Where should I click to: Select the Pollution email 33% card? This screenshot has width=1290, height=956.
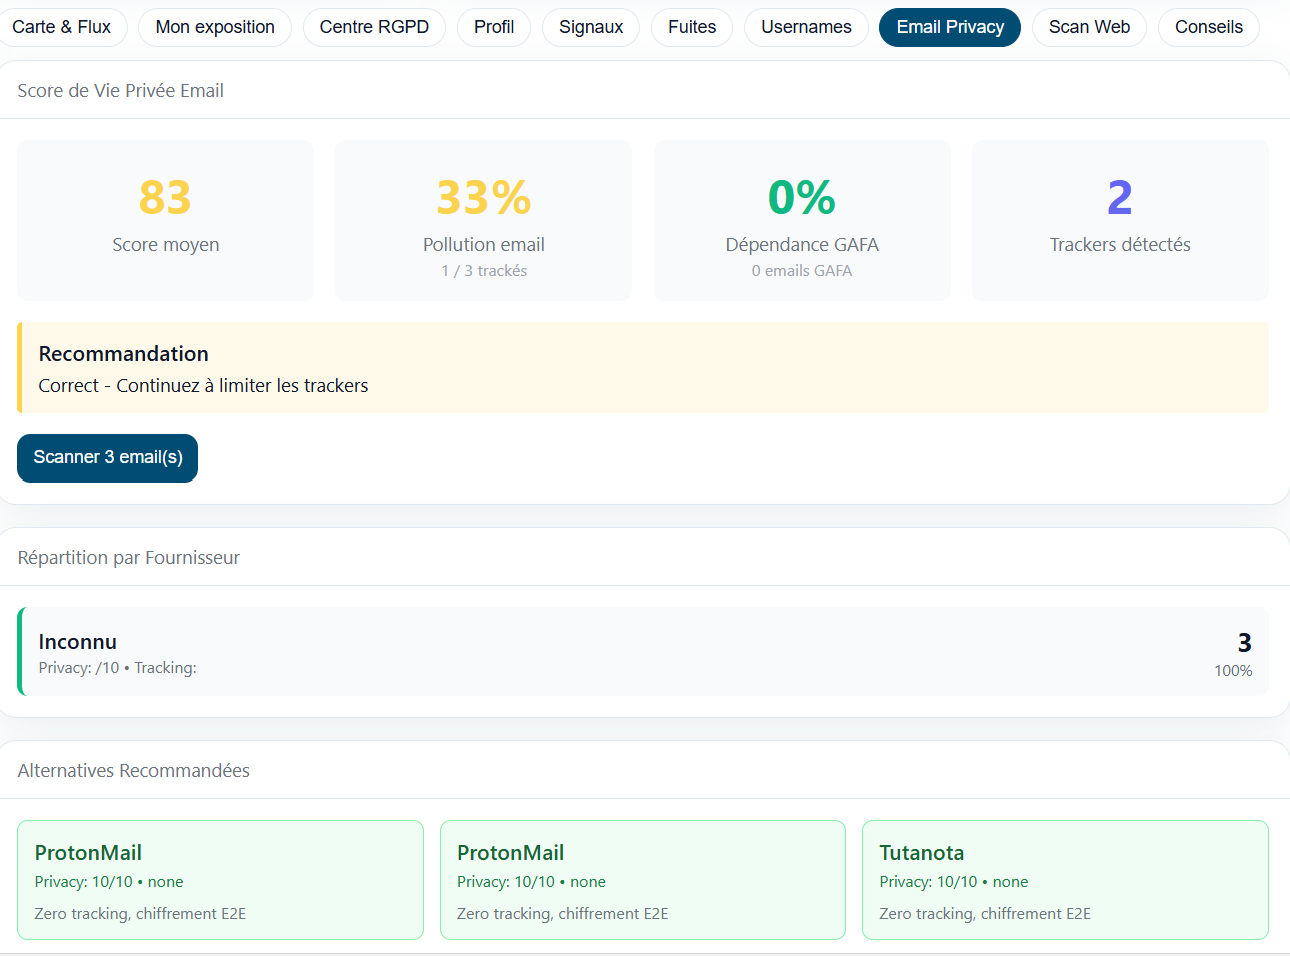click(x=484, y=221)
